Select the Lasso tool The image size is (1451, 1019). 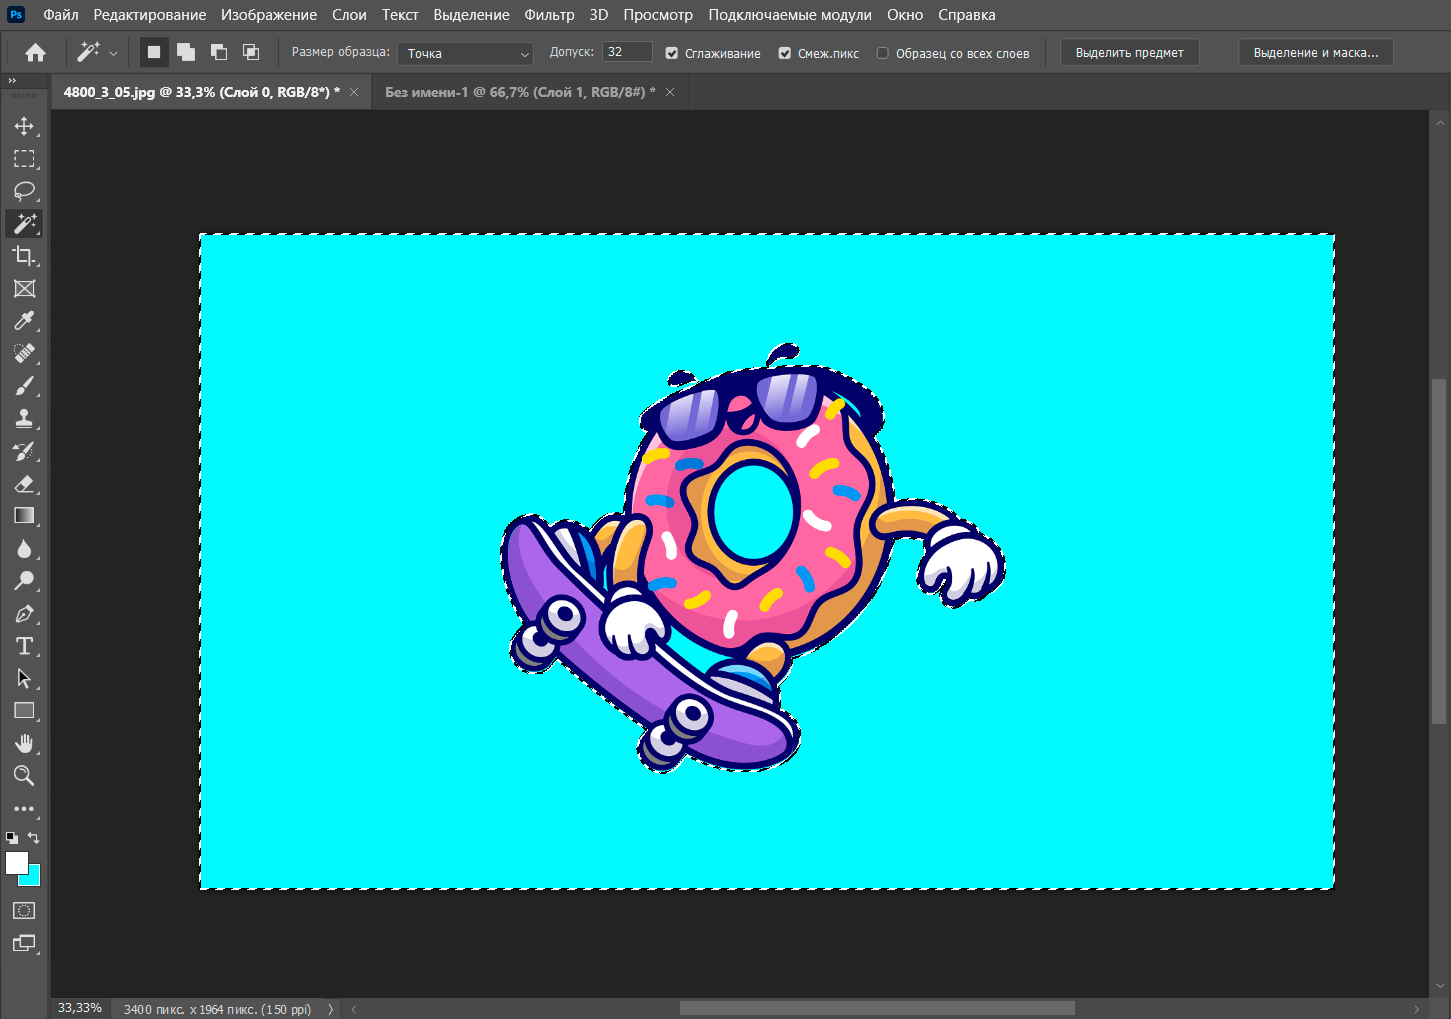point(24,191)
